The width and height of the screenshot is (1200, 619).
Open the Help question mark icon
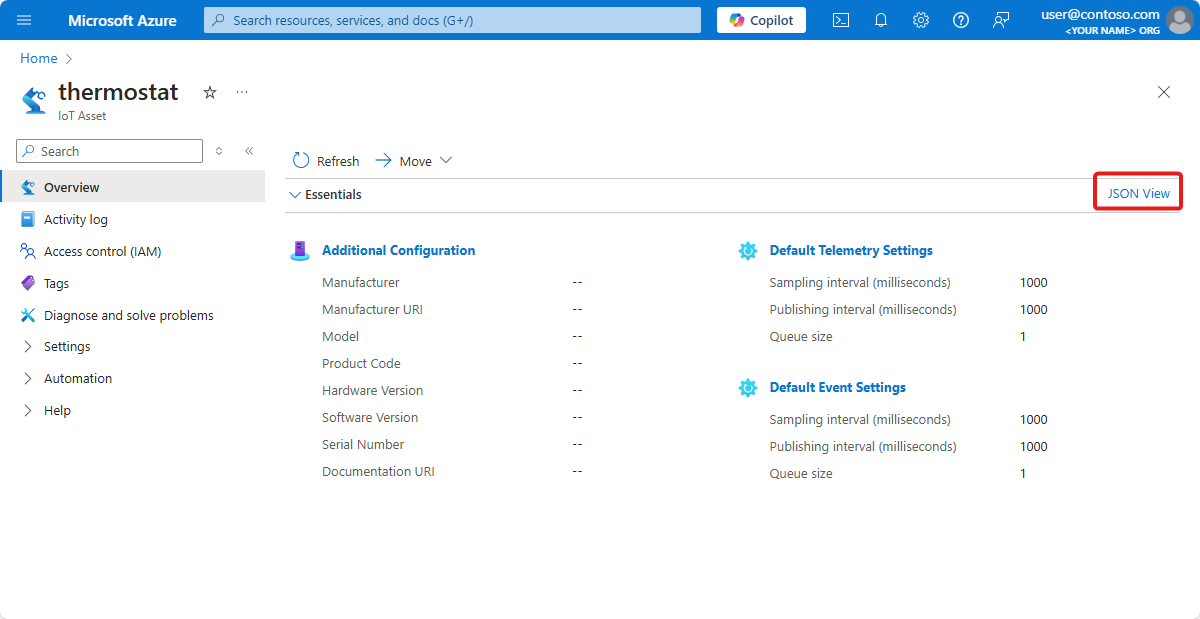[961, 20]
